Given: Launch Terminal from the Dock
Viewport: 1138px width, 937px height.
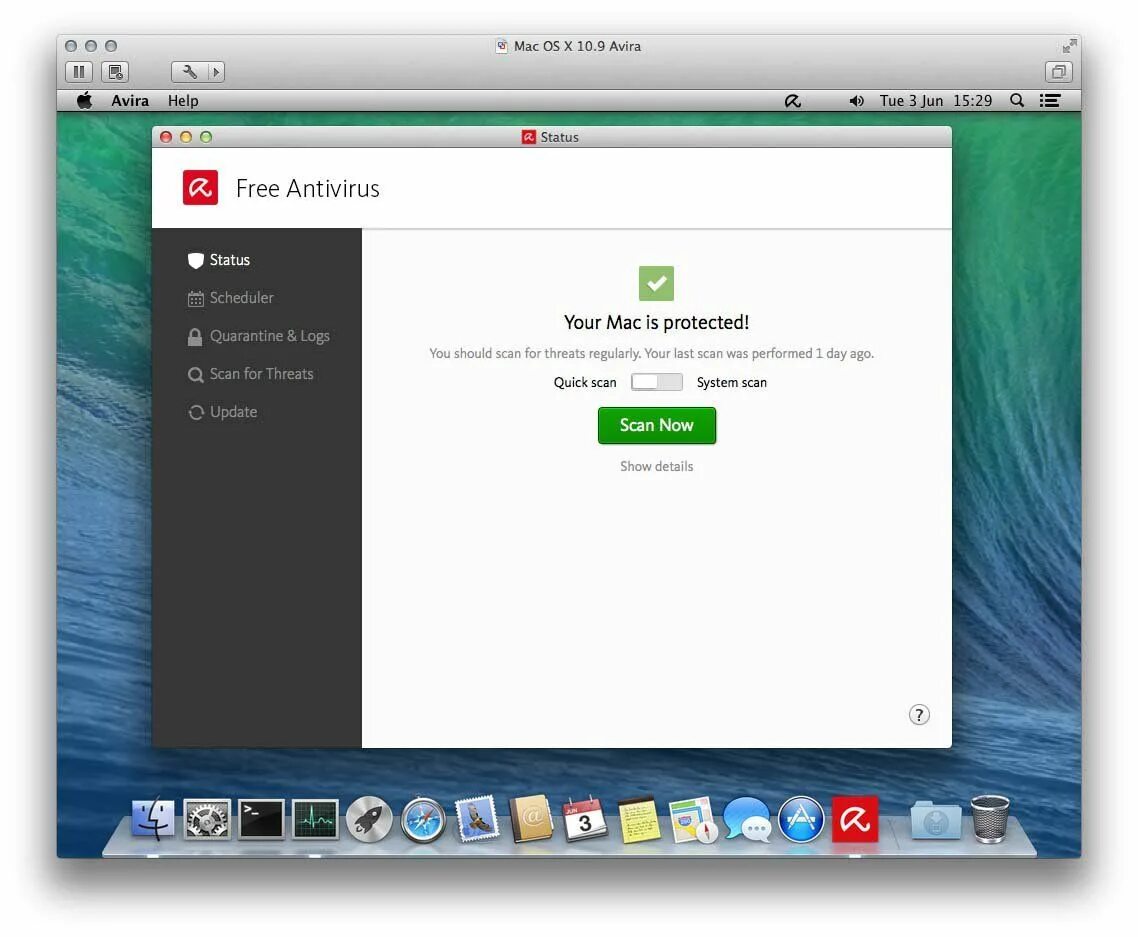Looking at the screenshot, I should [261, 820].
